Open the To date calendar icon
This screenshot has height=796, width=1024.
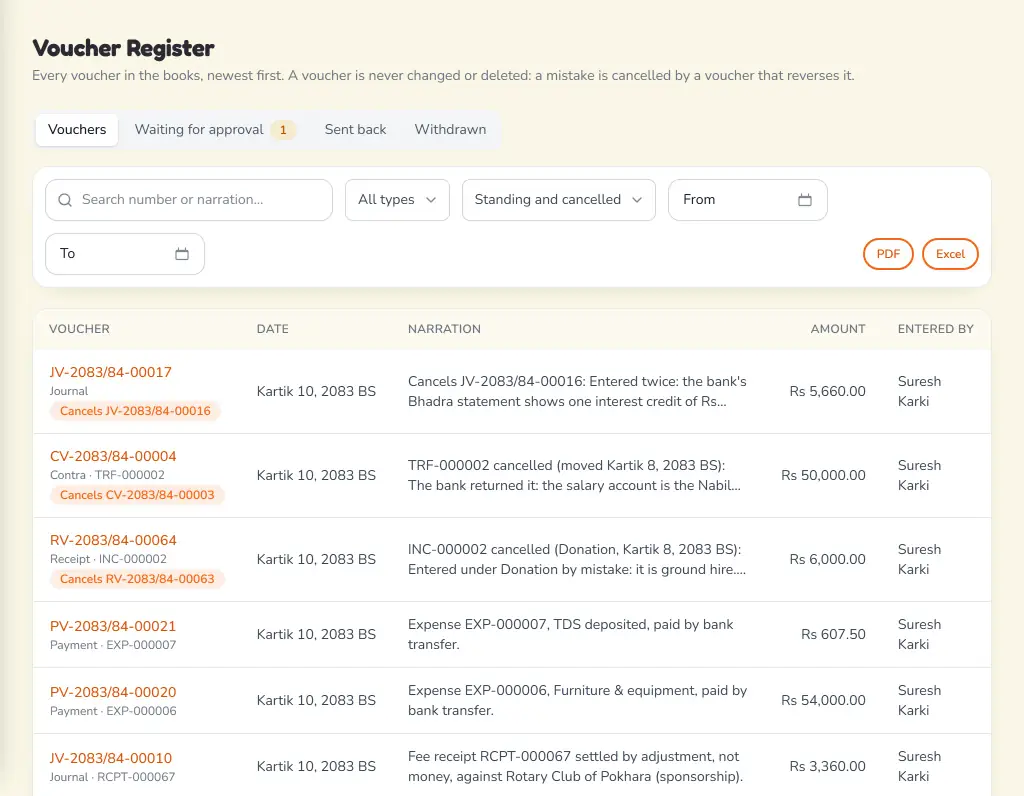click(182, 254)
